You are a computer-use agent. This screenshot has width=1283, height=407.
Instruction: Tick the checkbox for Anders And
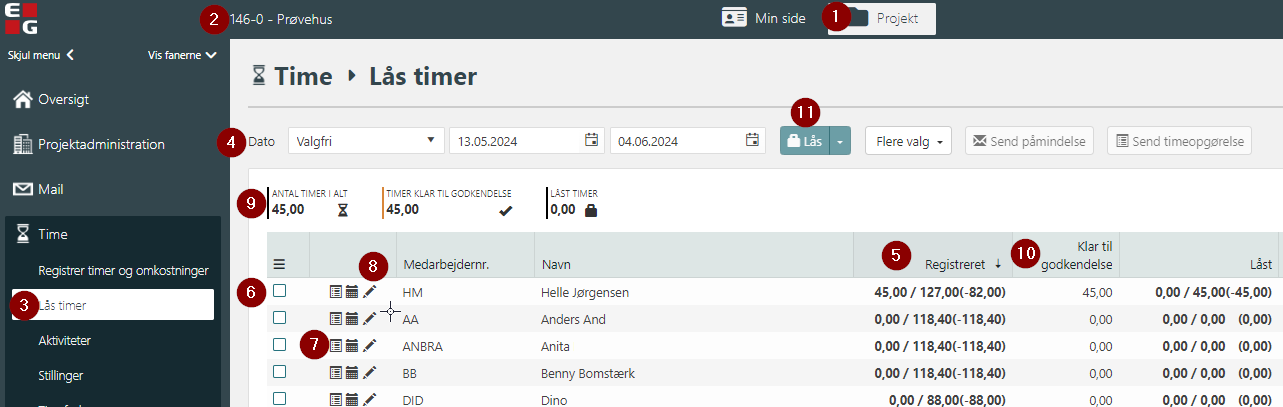280,318
